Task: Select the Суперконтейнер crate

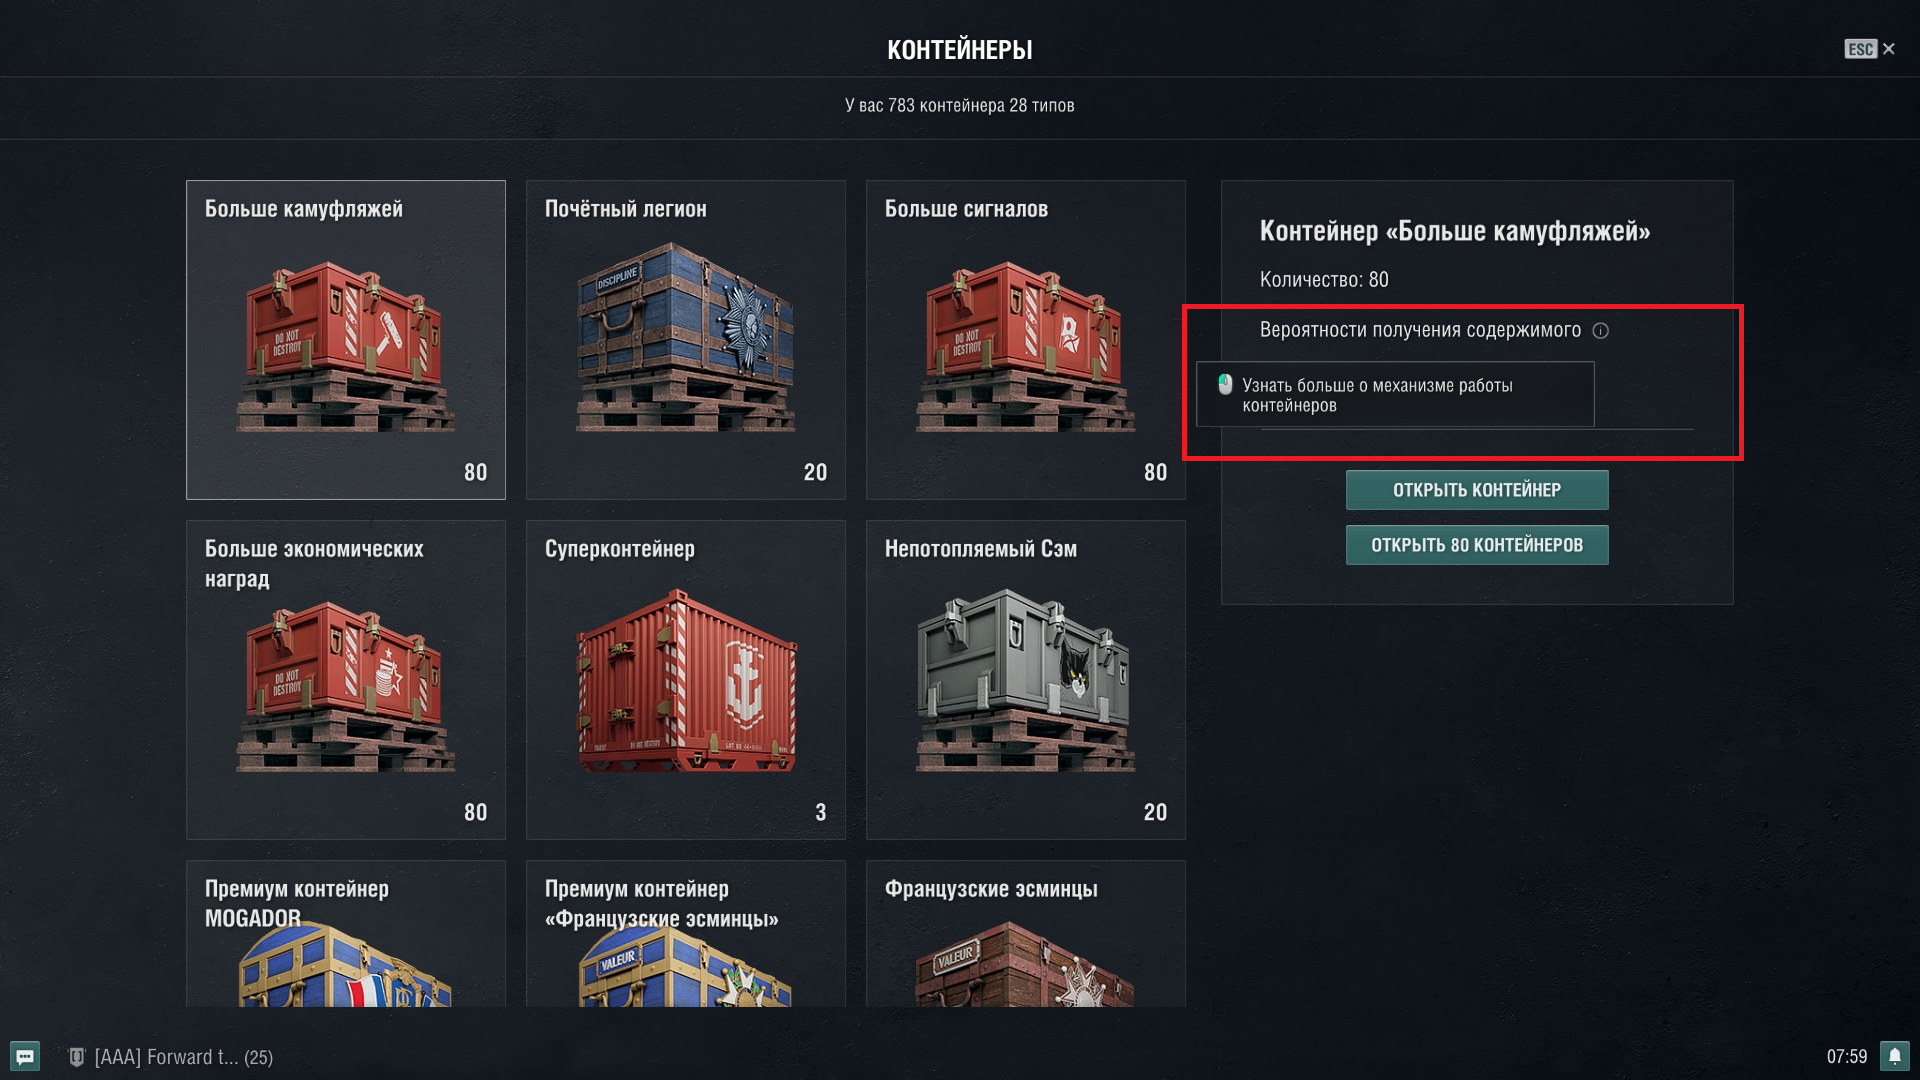Action: 686,680
